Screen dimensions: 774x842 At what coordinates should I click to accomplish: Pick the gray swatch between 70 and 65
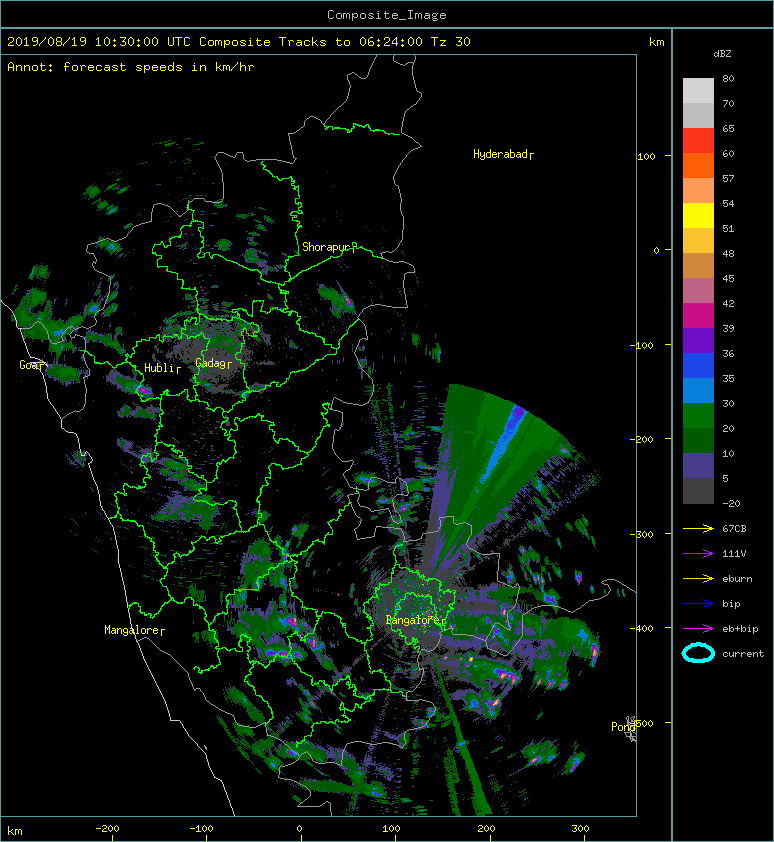[698, 115]
